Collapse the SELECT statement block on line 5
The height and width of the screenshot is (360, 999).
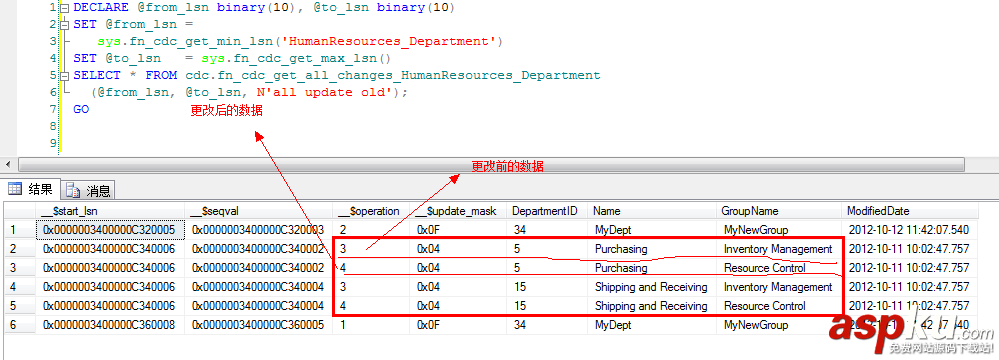(x=64, y=75)
